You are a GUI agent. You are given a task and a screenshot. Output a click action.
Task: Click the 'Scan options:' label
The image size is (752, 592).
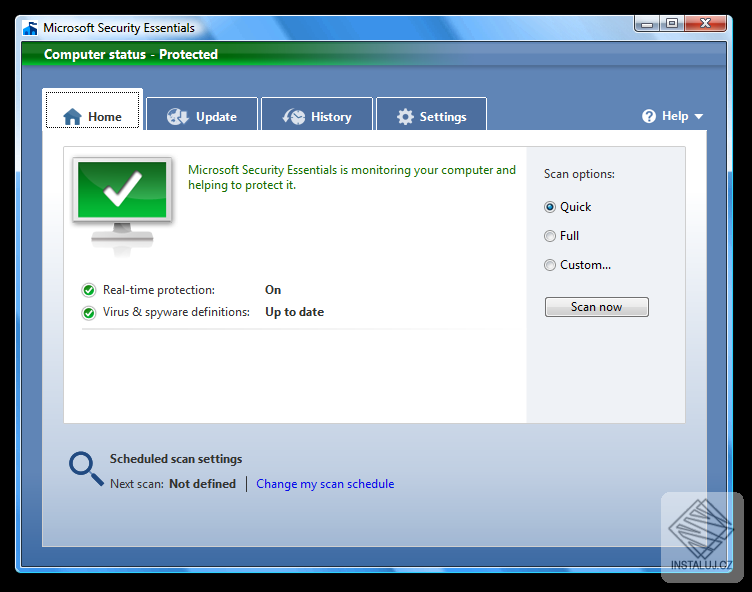579,174
